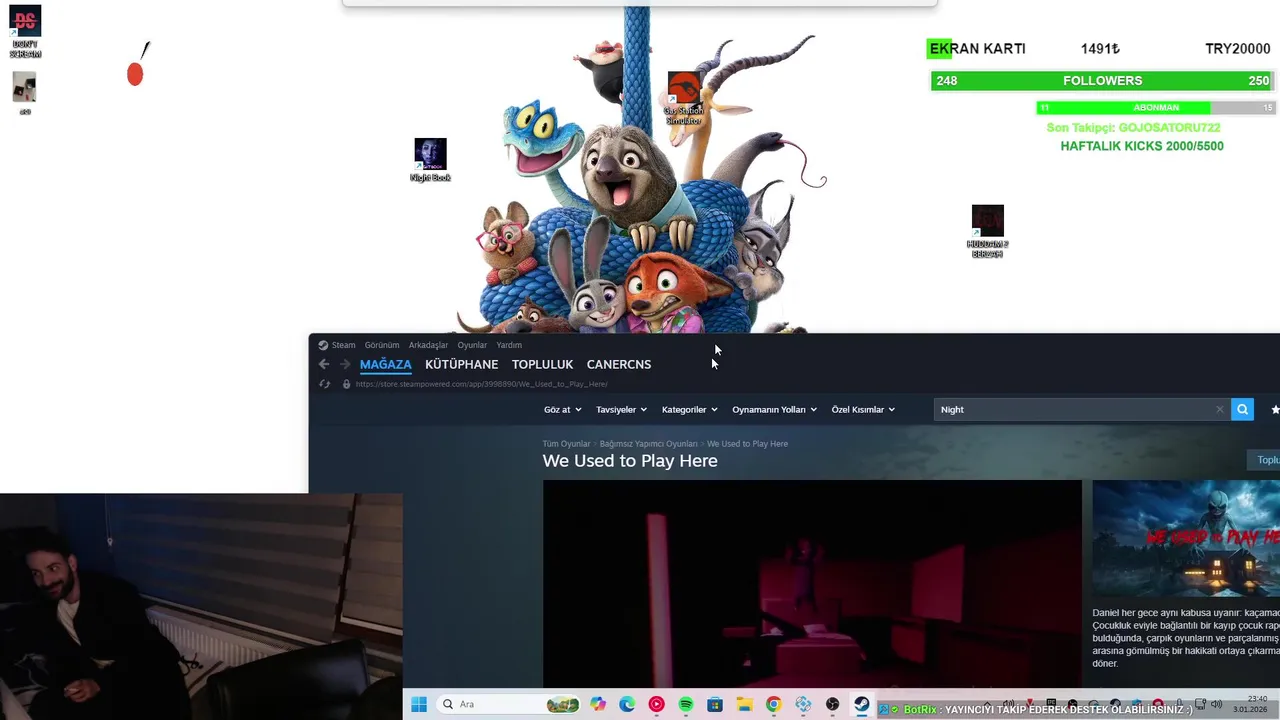The image size is (1280, 720).
Task: Click the blue magnifier search button
Action: [x=1242, y=409]
